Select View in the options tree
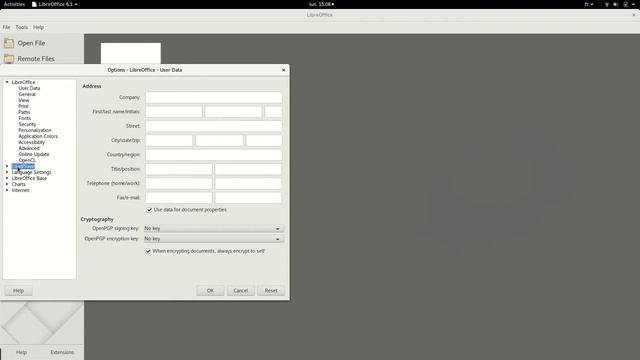The image size is (640, 360). coord(24,100)
